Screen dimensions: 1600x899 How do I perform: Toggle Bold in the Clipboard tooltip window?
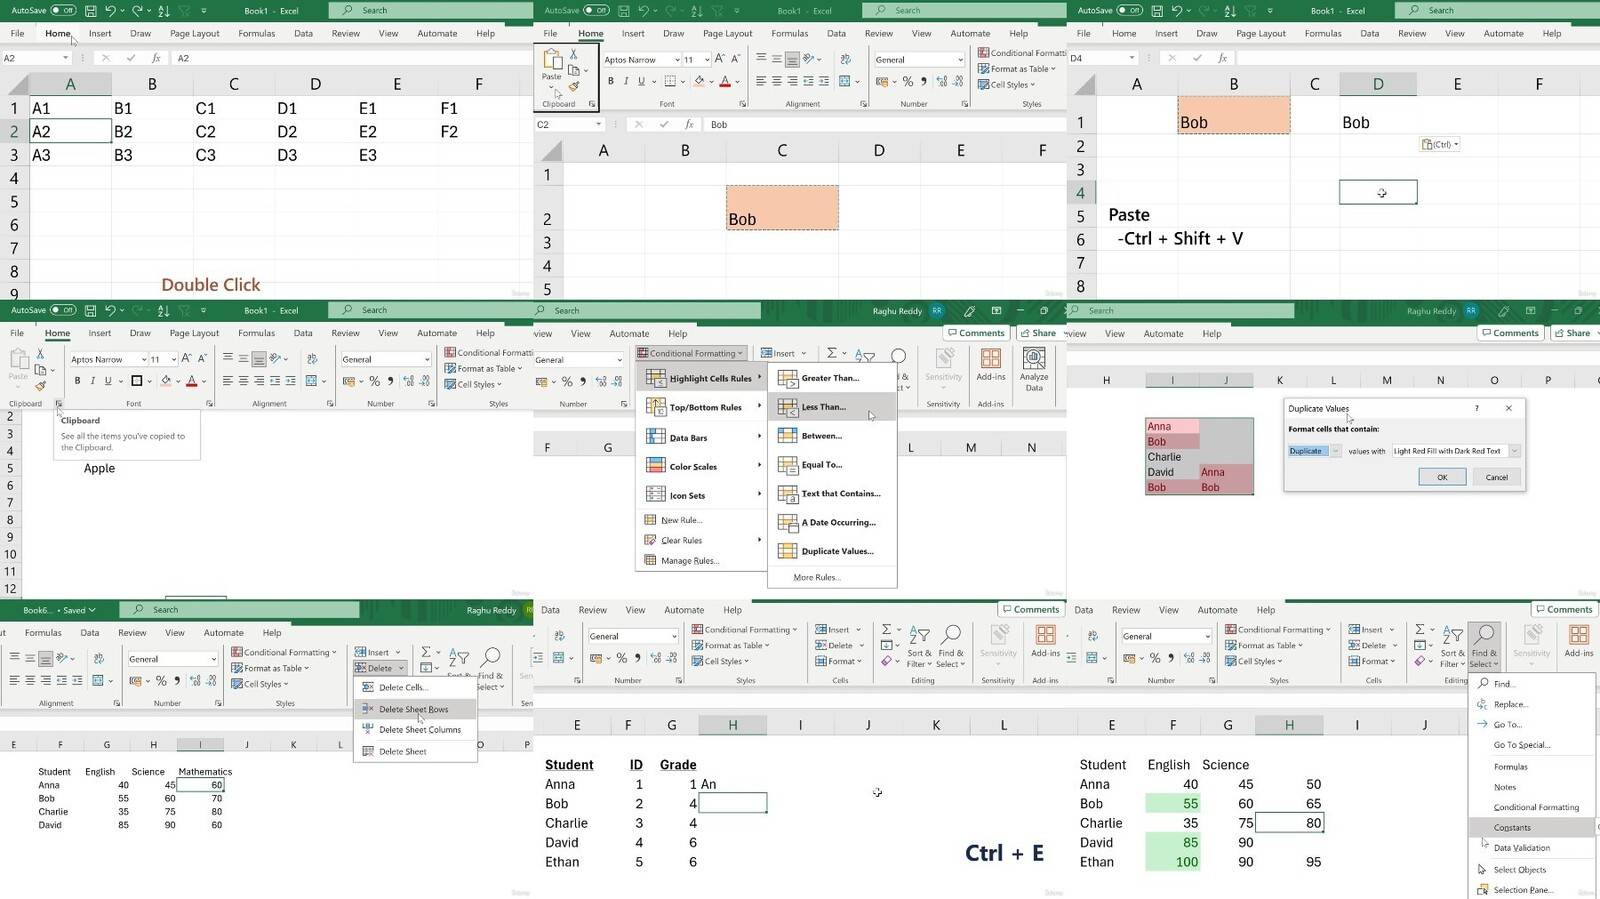[x=77, y=381]
